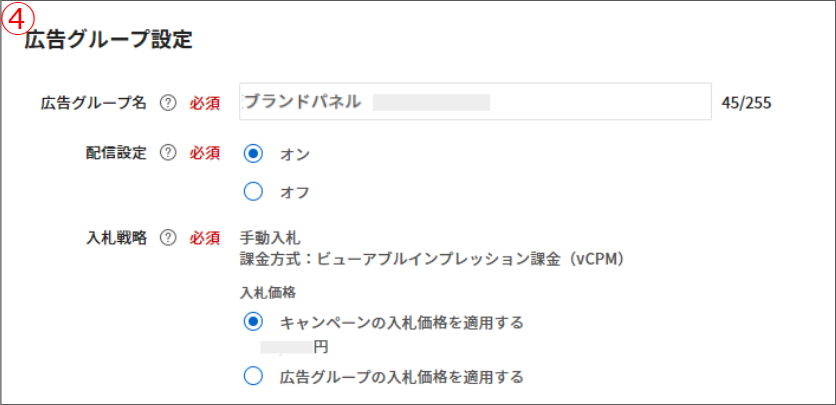Image resolution: width=836 pixels, height=405 pixels.
Task: Click help icon beside 広告グループ名
Action: (x=168, y=102)
